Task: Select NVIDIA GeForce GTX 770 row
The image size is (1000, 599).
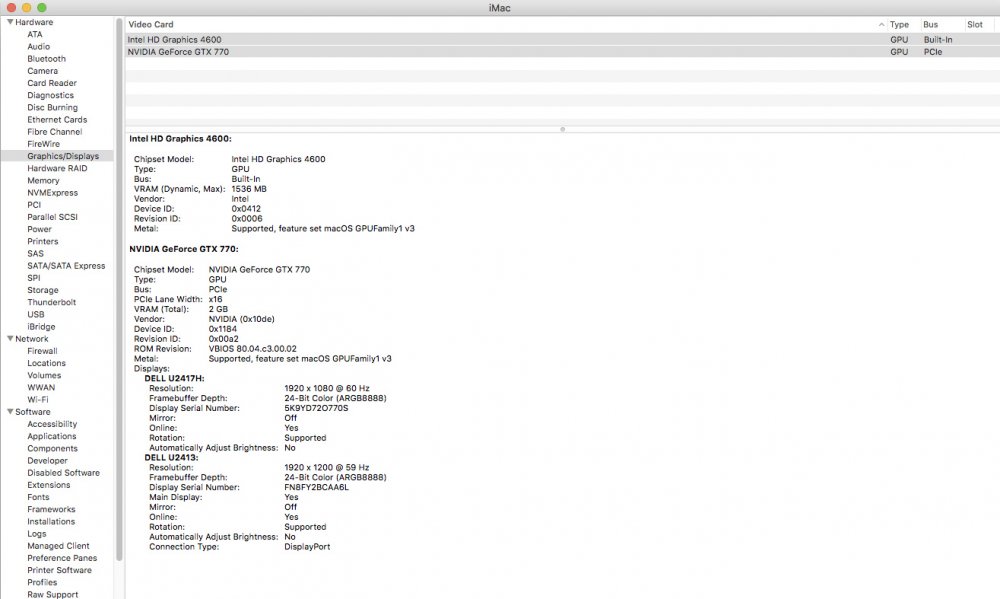Action: [x=562, y=52]
